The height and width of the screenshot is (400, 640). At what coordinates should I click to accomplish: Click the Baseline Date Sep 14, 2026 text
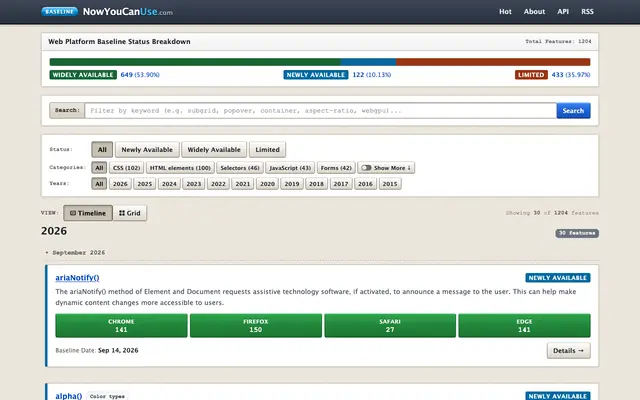point(97,350)
